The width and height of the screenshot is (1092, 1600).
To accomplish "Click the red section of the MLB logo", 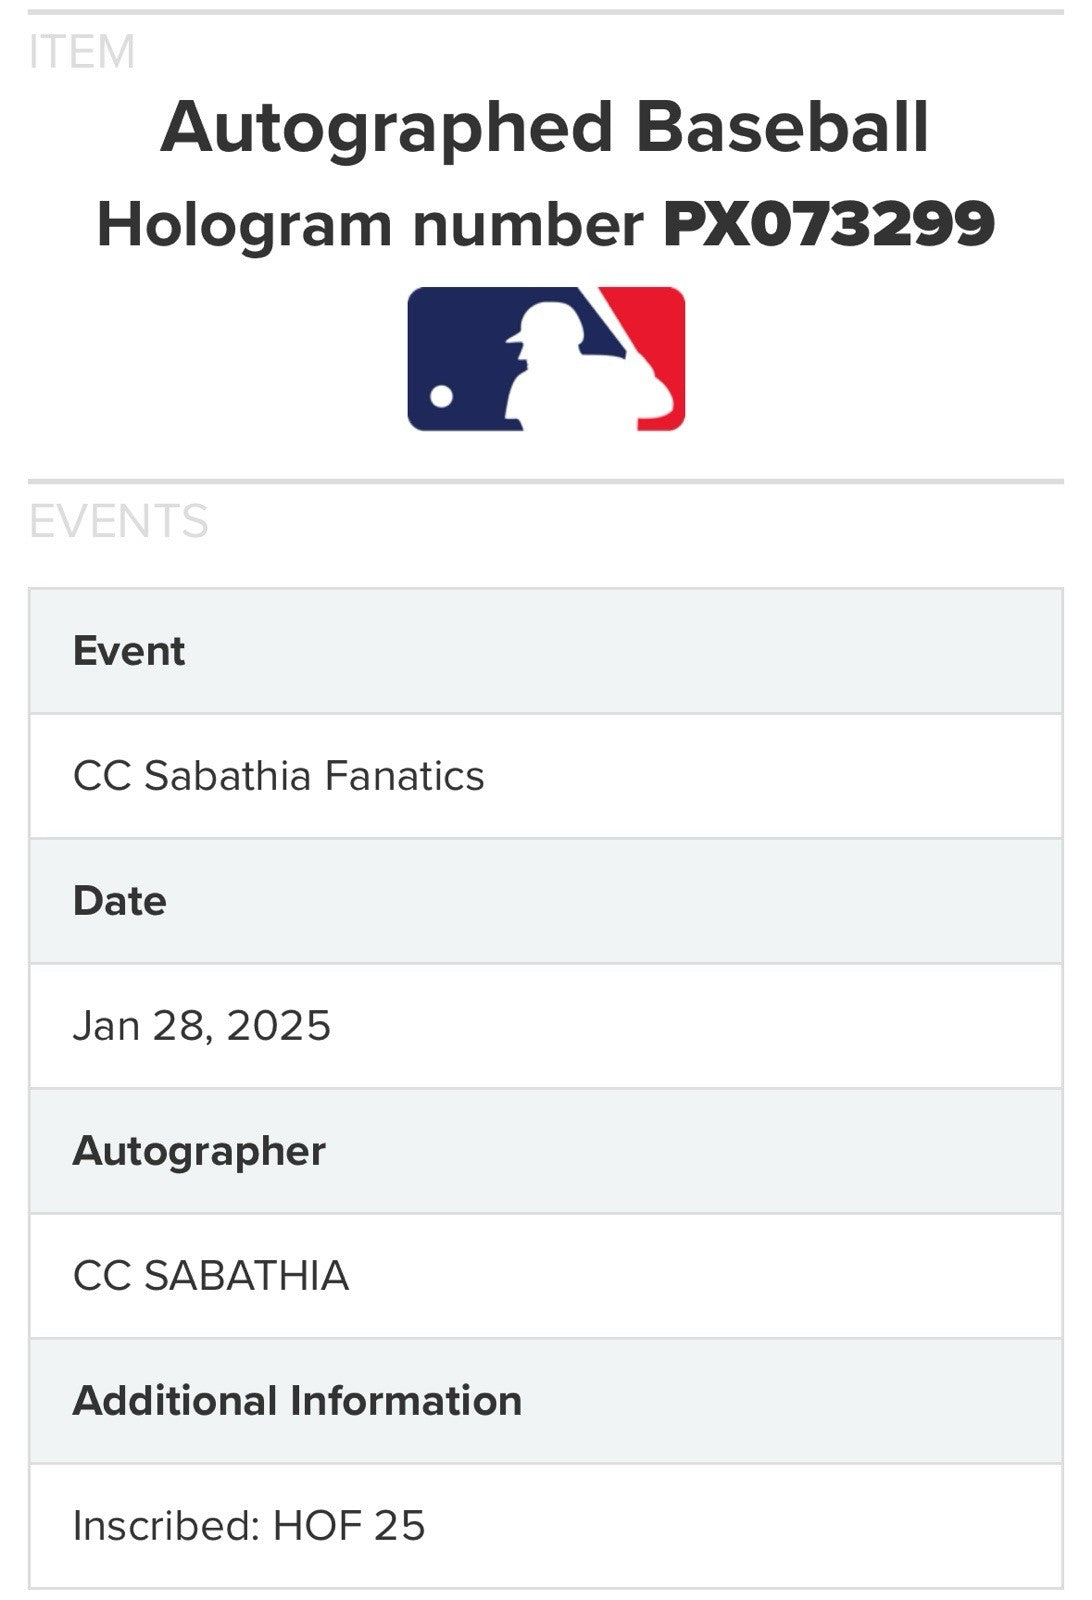I will pyautogui.click(x=655, y=330).
